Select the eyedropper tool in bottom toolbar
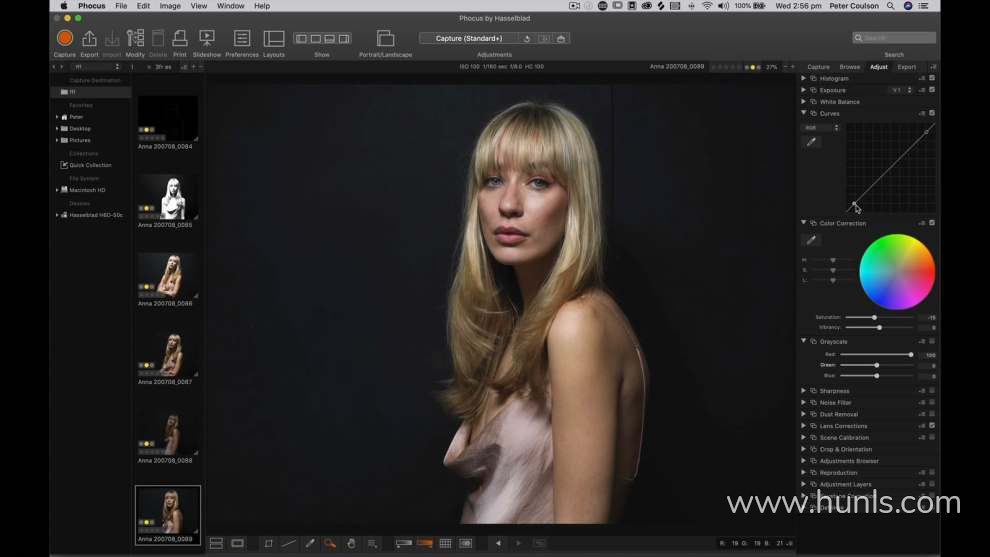This screenshot has width=990, height=557. tap(310, 543)
